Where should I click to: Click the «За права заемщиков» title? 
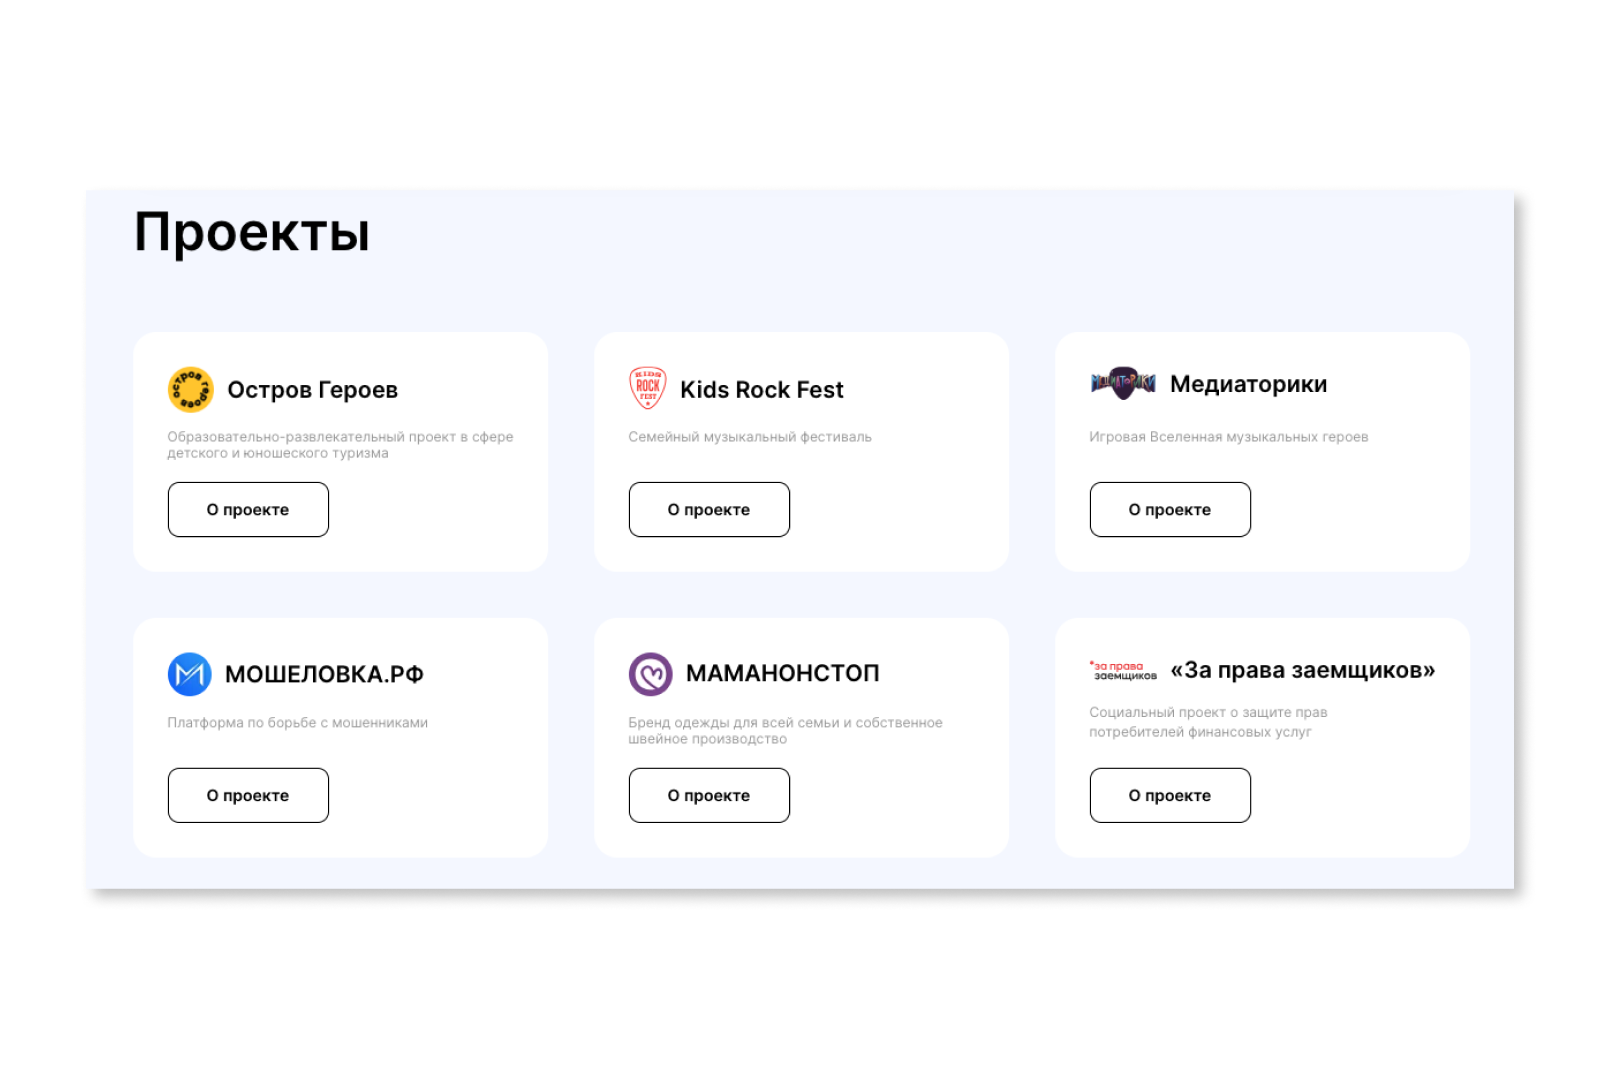1302,670
